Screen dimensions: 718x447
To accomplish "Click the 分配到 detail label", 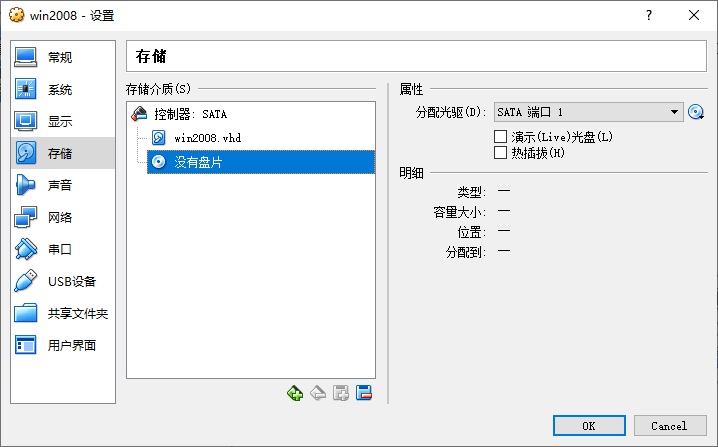I will tap(465, 252).
